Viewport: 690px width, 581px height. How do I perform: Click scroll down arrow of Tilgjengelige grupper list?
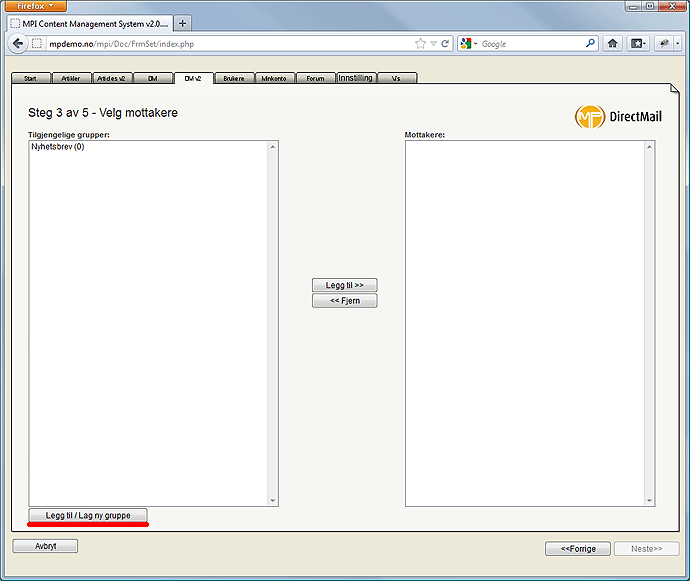click(272, 500)
